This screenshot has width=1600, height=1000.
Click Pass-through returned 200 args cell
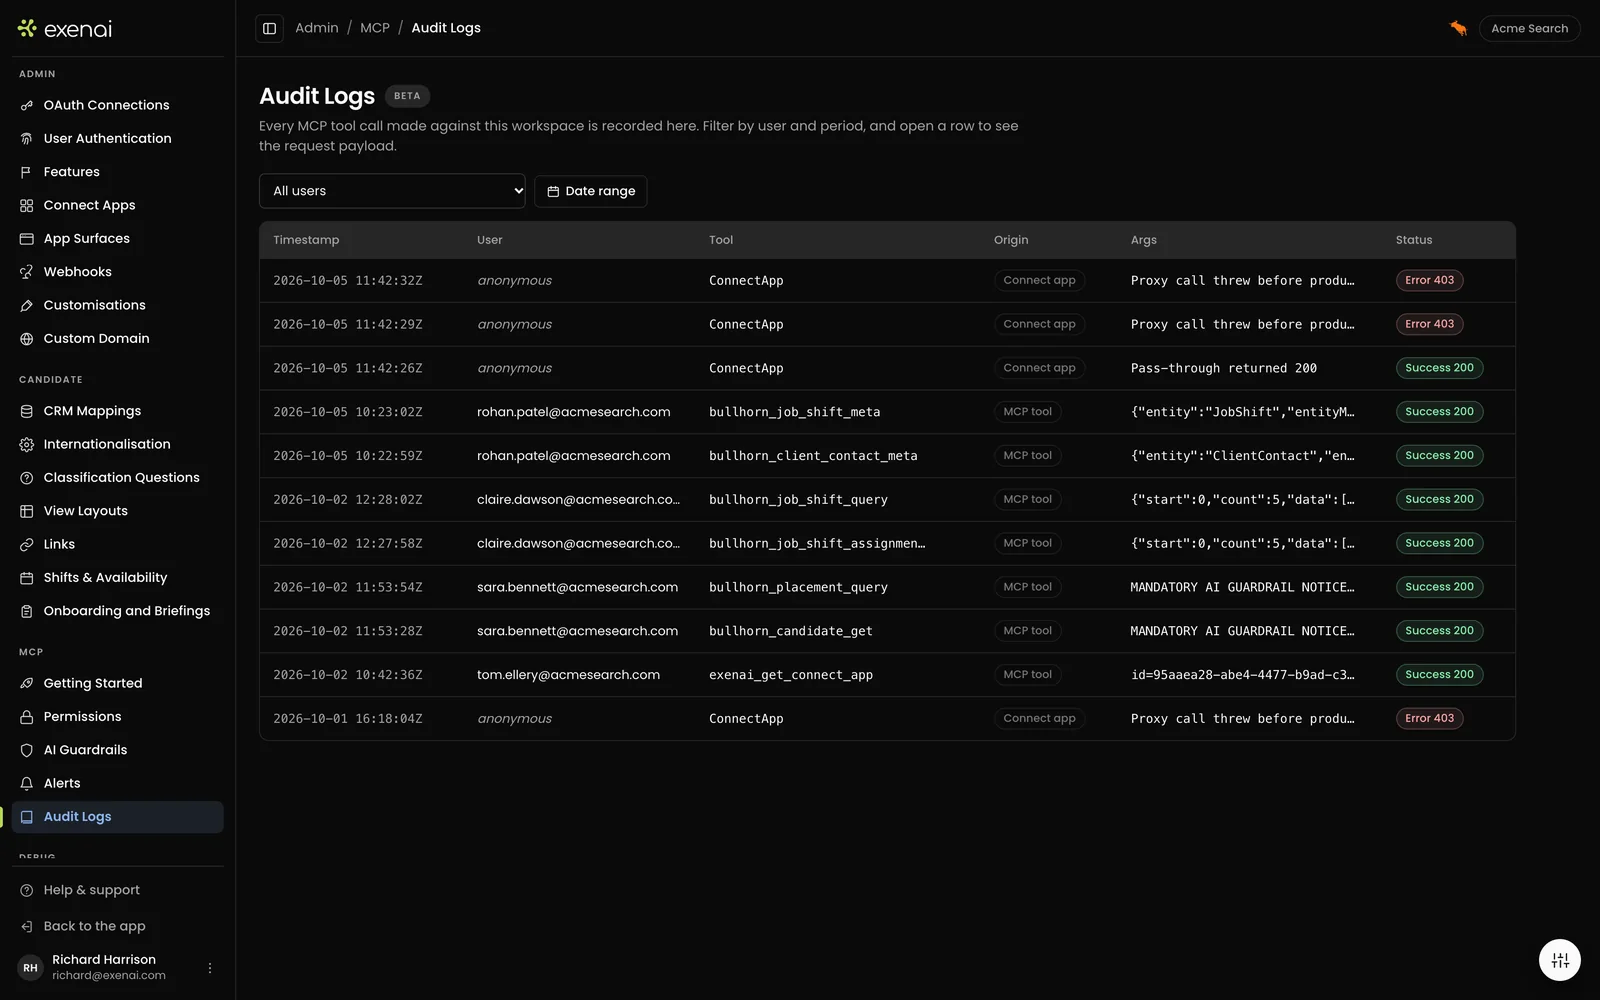[x=1223, y=368]
